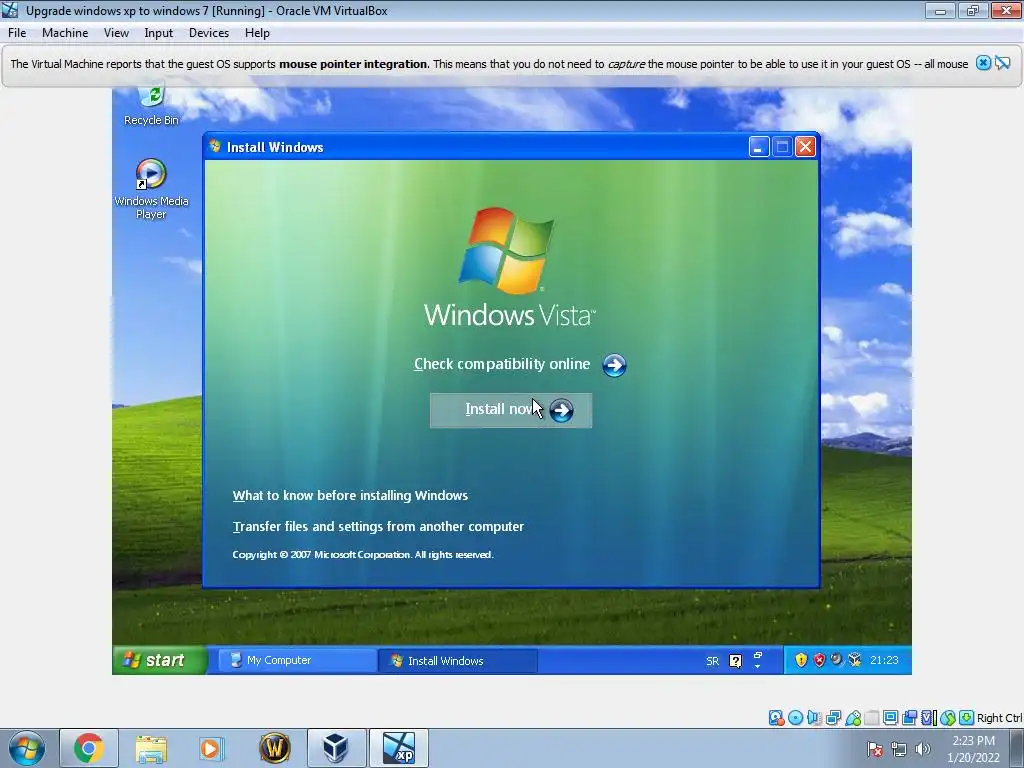Viewport: 1024px width, 768px height.
Task: Click the red security alert shield tray icon
Action: pos(819,660)
